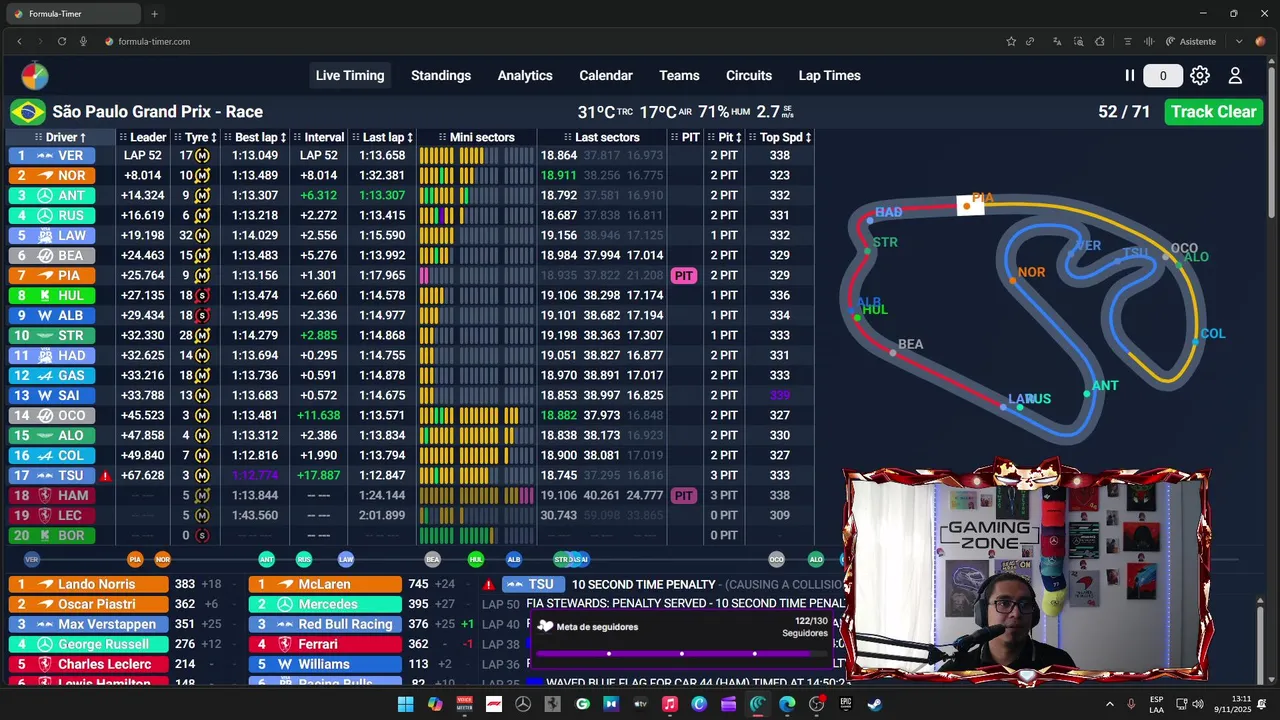Click the Last sectors column header

601,137
